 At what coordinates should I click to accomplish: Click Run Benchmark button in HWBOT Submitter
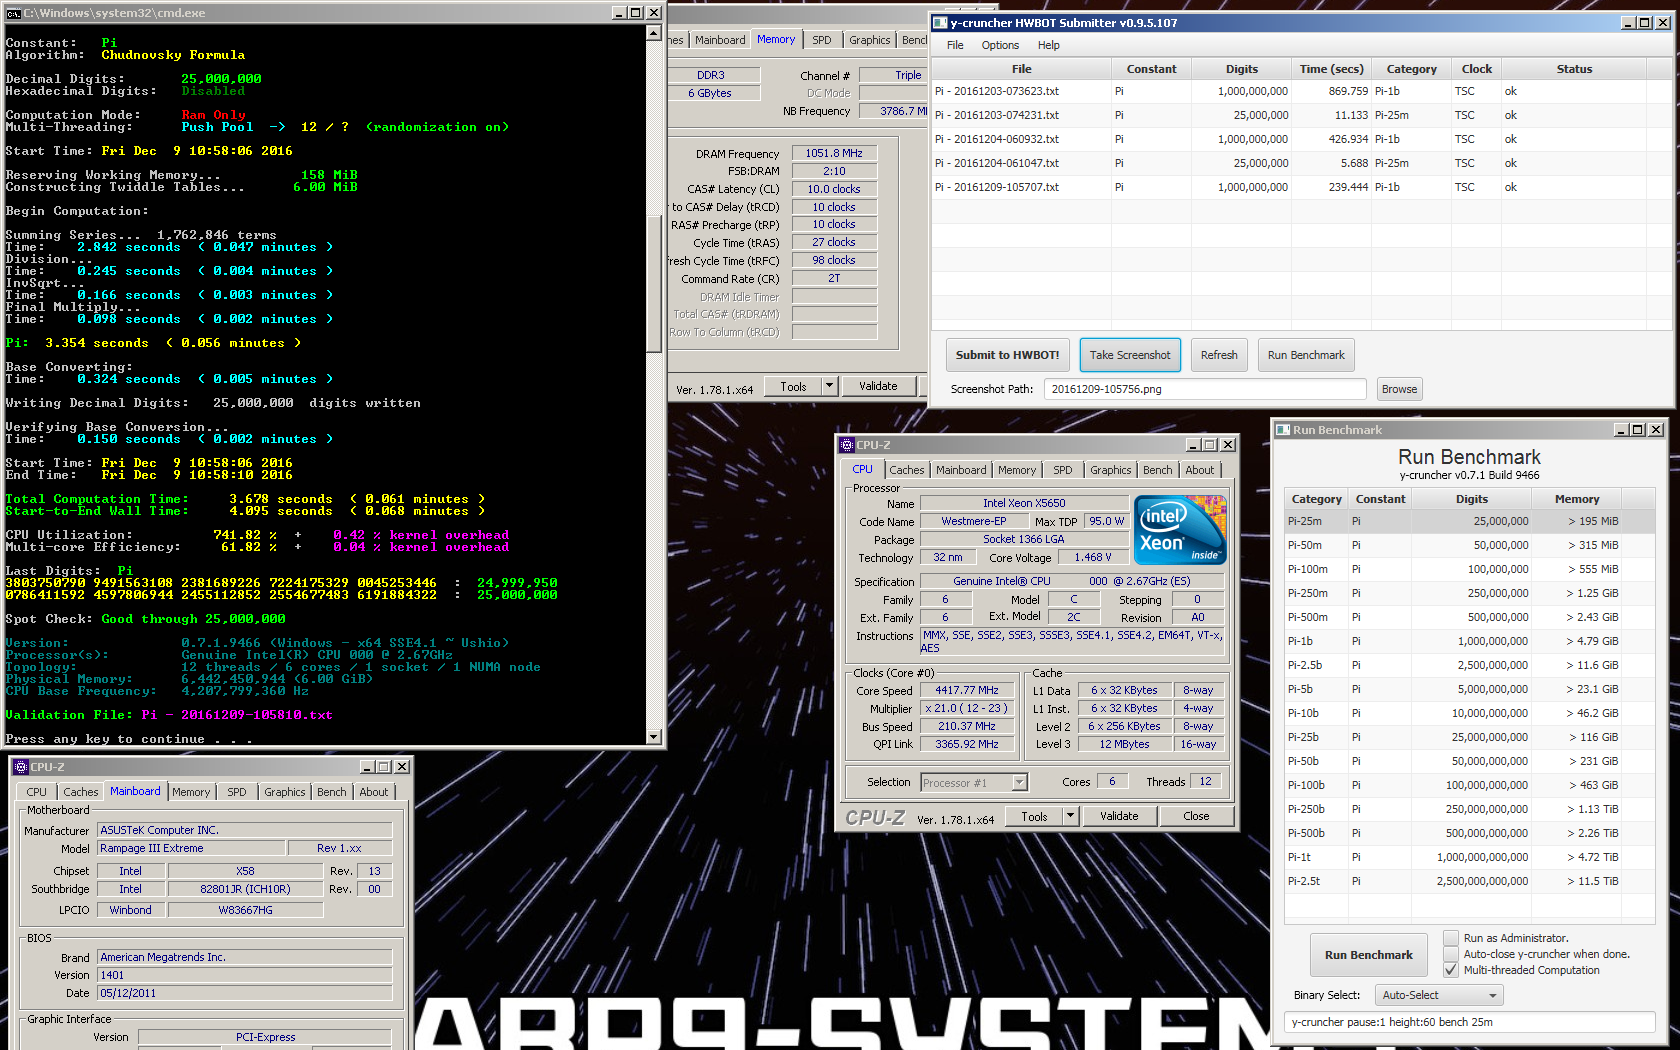click(1306, 355)
